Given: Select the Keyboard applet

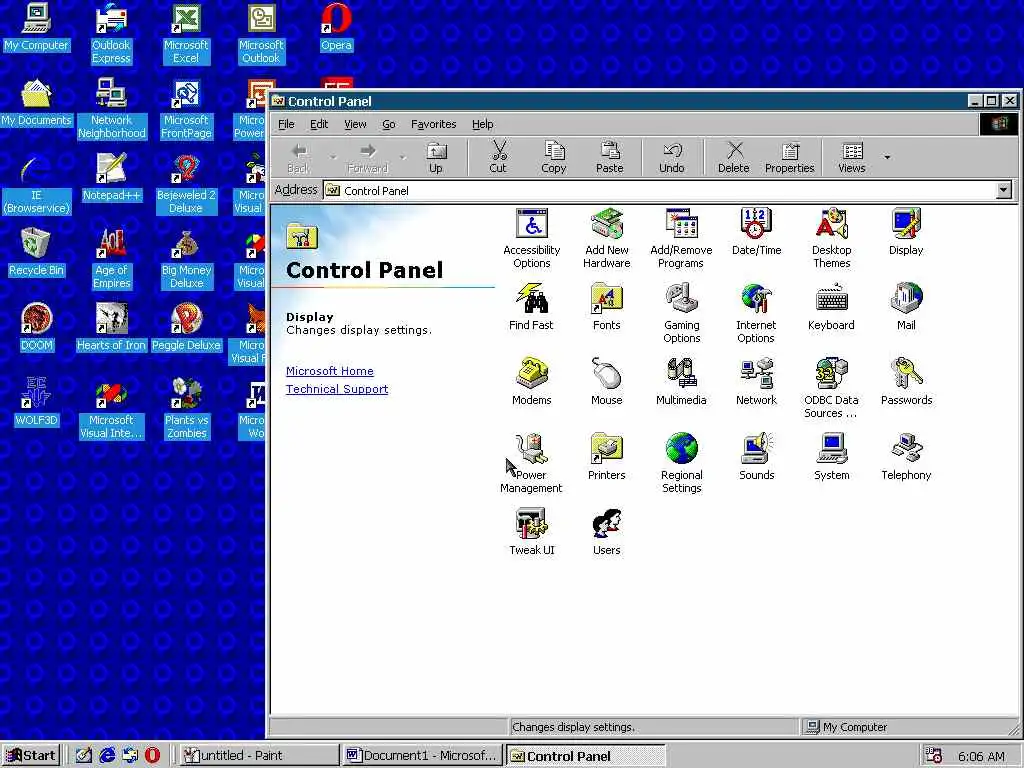Looking at the screenshot, I should 831,307.
